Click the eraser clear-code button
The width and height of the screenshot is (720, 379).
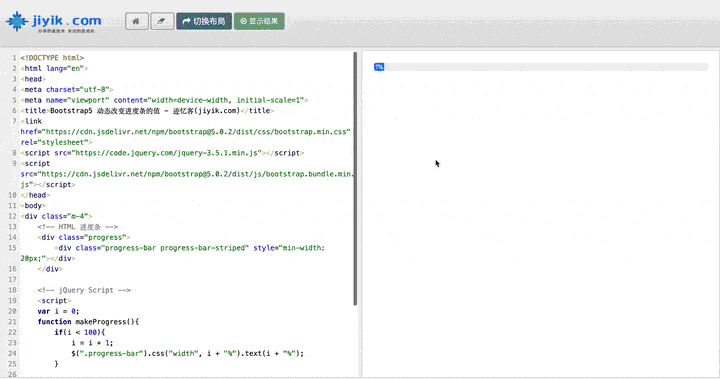(x=162, y=21)
